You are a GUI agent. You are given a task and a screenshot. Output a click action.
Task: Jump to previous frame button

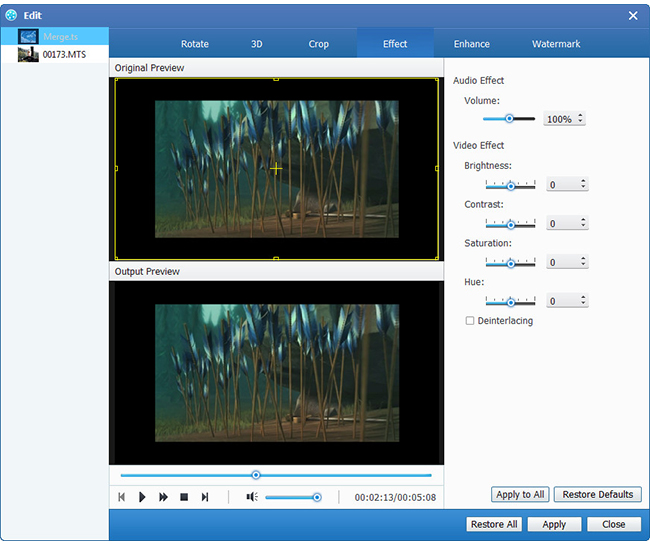click(x=121, y=497)
